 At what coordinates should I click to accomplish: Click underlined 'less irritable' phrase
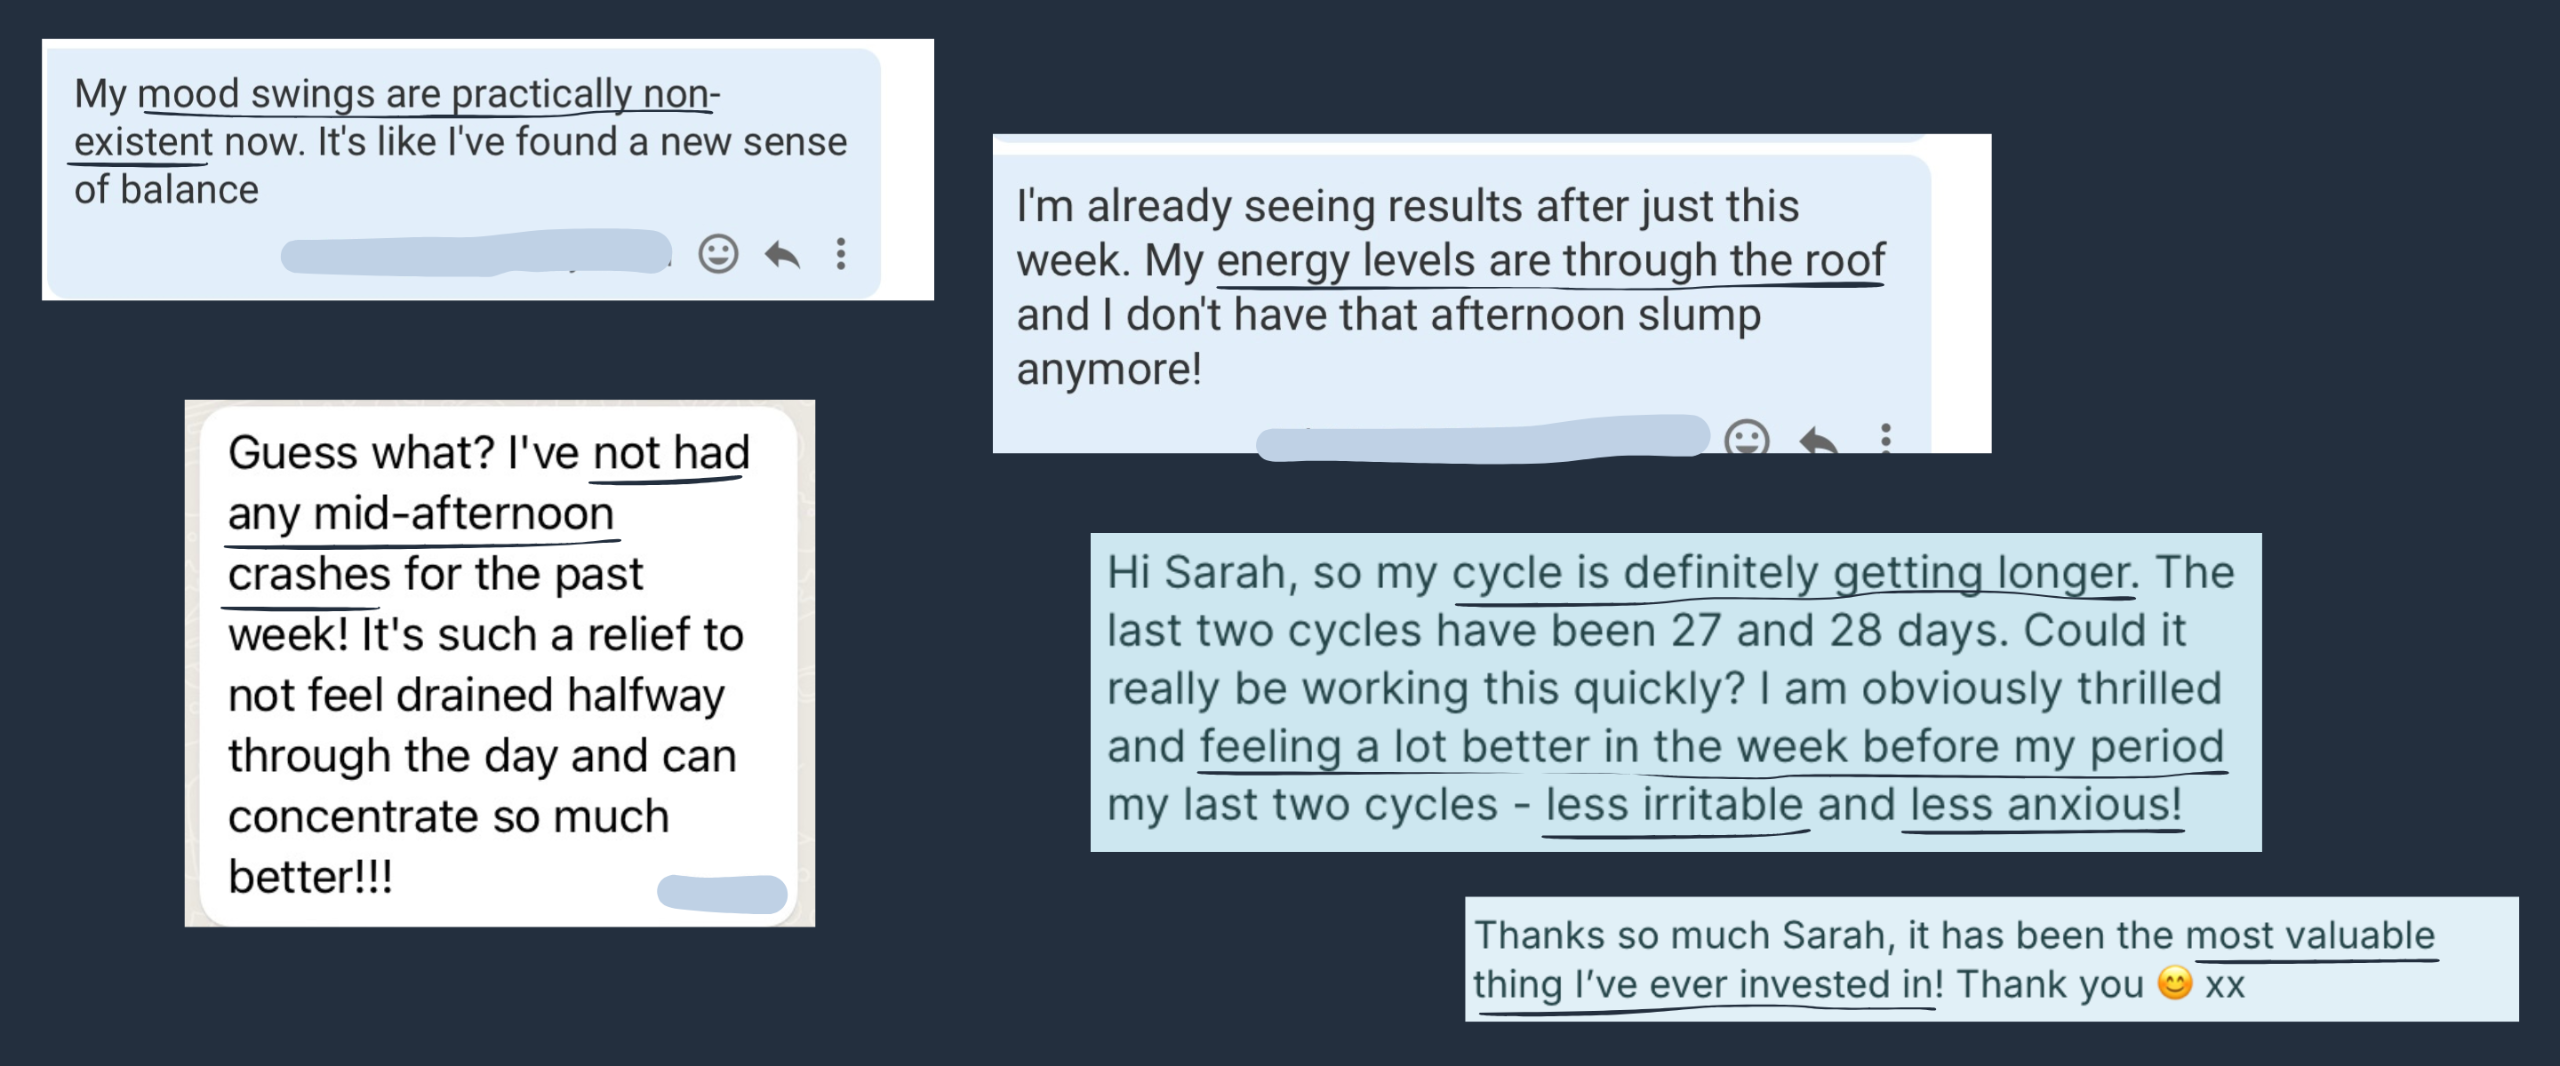pyautogui.click(x=1674, y=805)
